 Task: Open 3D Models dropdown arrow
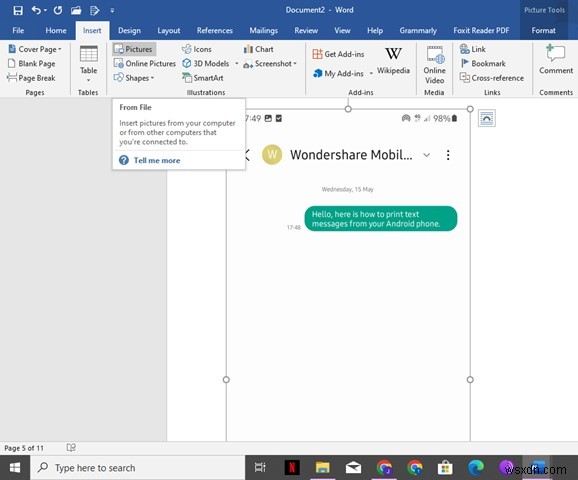[x=237, y=64]
